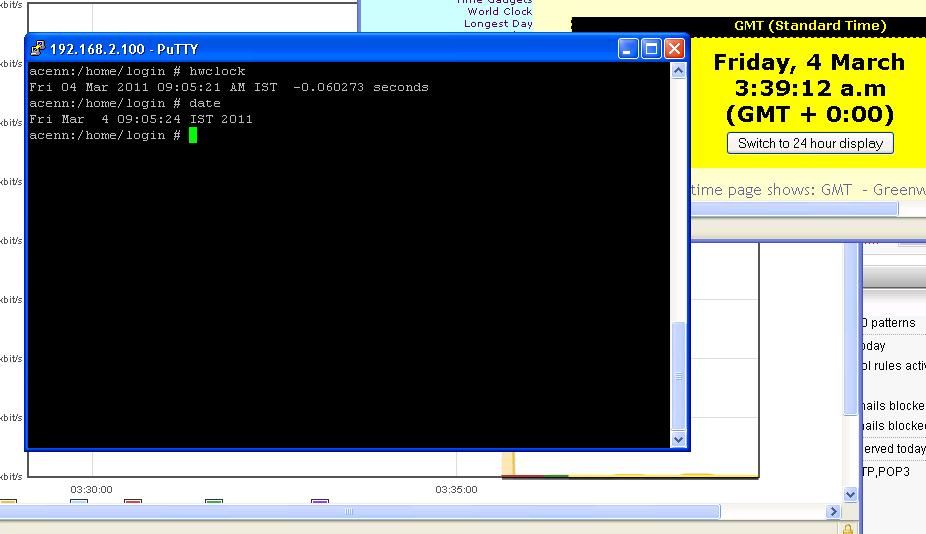Click the page's vertical scrollbar down arrow

tap(850, 494)
